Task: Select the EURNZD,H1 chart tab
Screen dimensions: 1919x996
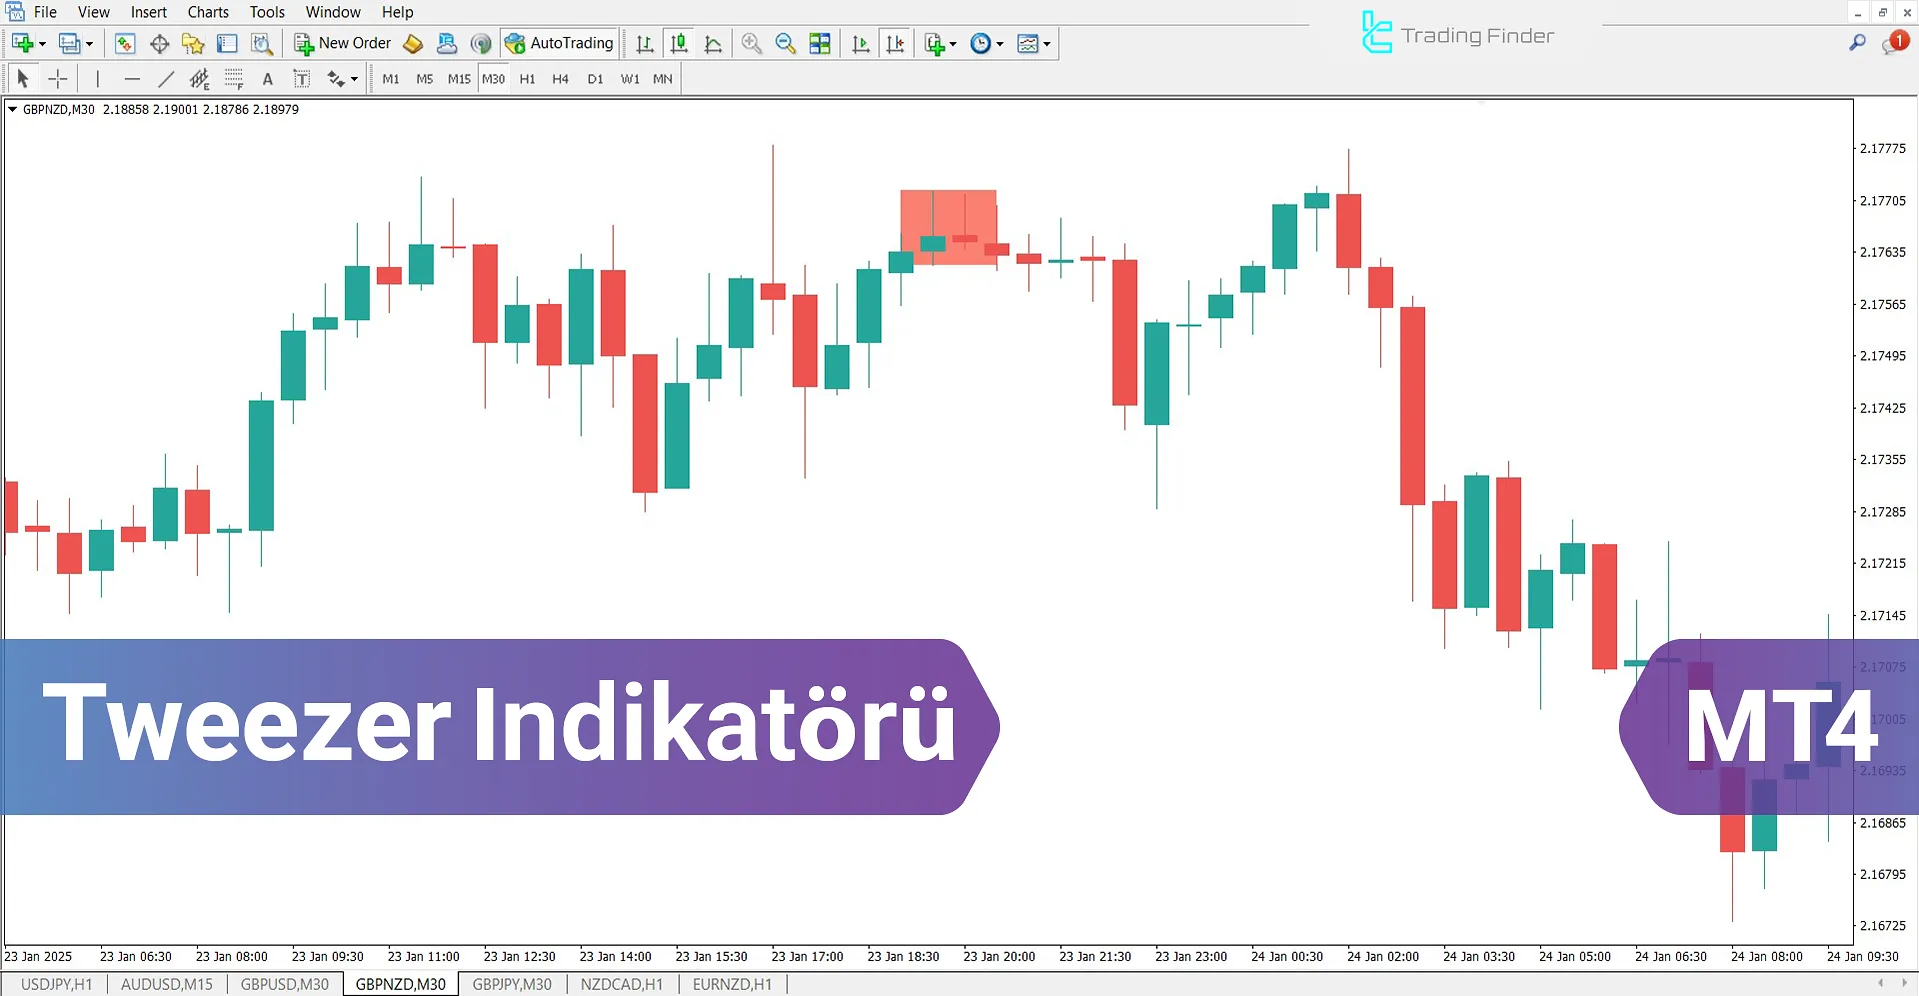Action: (x=732, y=984)
